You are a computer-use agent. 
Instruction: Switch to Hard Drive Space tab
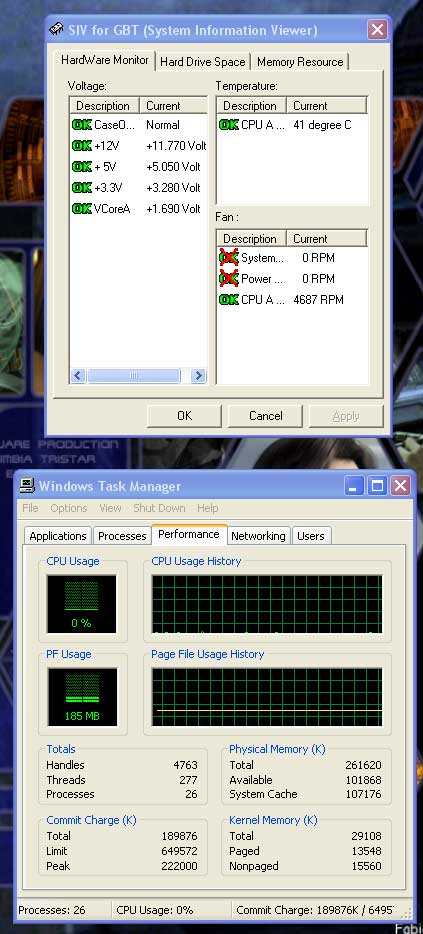203,62
